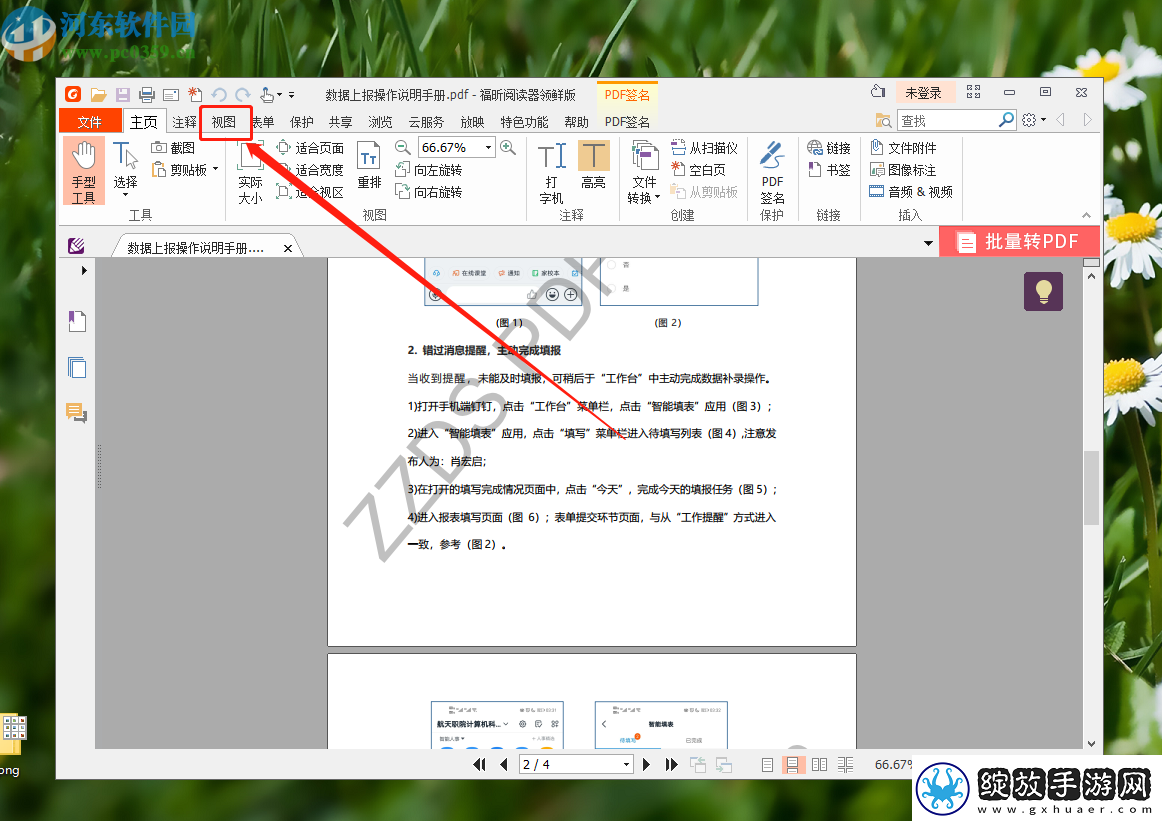Collapse the ribbon with the chevron

1086,215
